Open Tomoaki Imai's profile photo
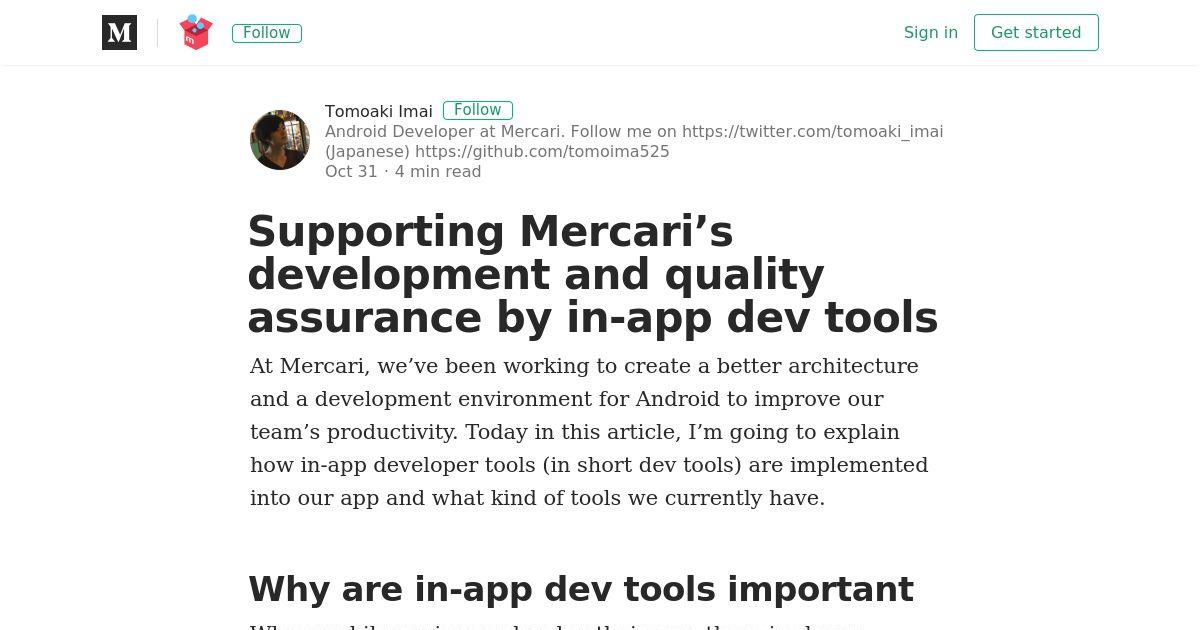Viewport: 1200px width, 630px height. [280, 140]
